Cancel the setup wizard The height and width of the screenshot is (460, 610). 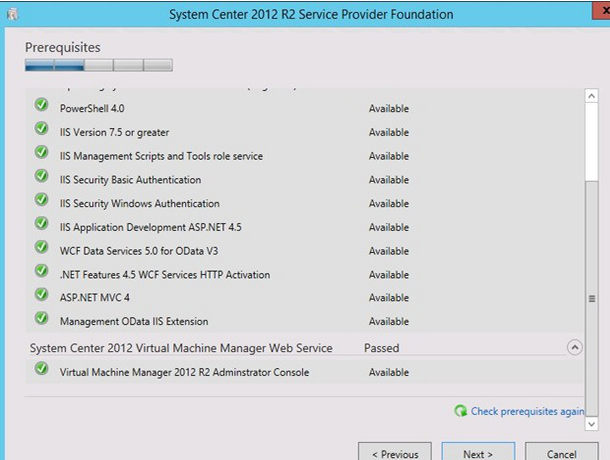click(x=562, y=451)
